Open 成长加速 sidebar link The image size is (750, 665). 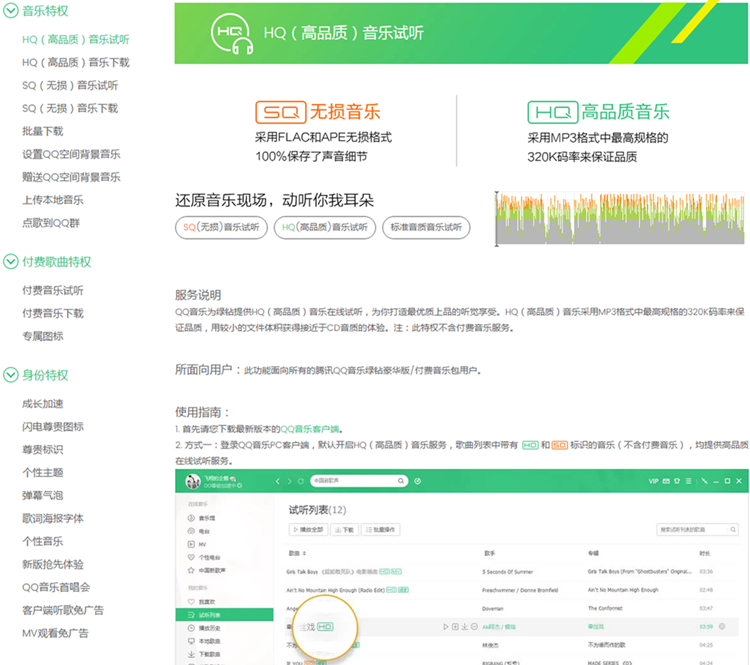(43, 404)
